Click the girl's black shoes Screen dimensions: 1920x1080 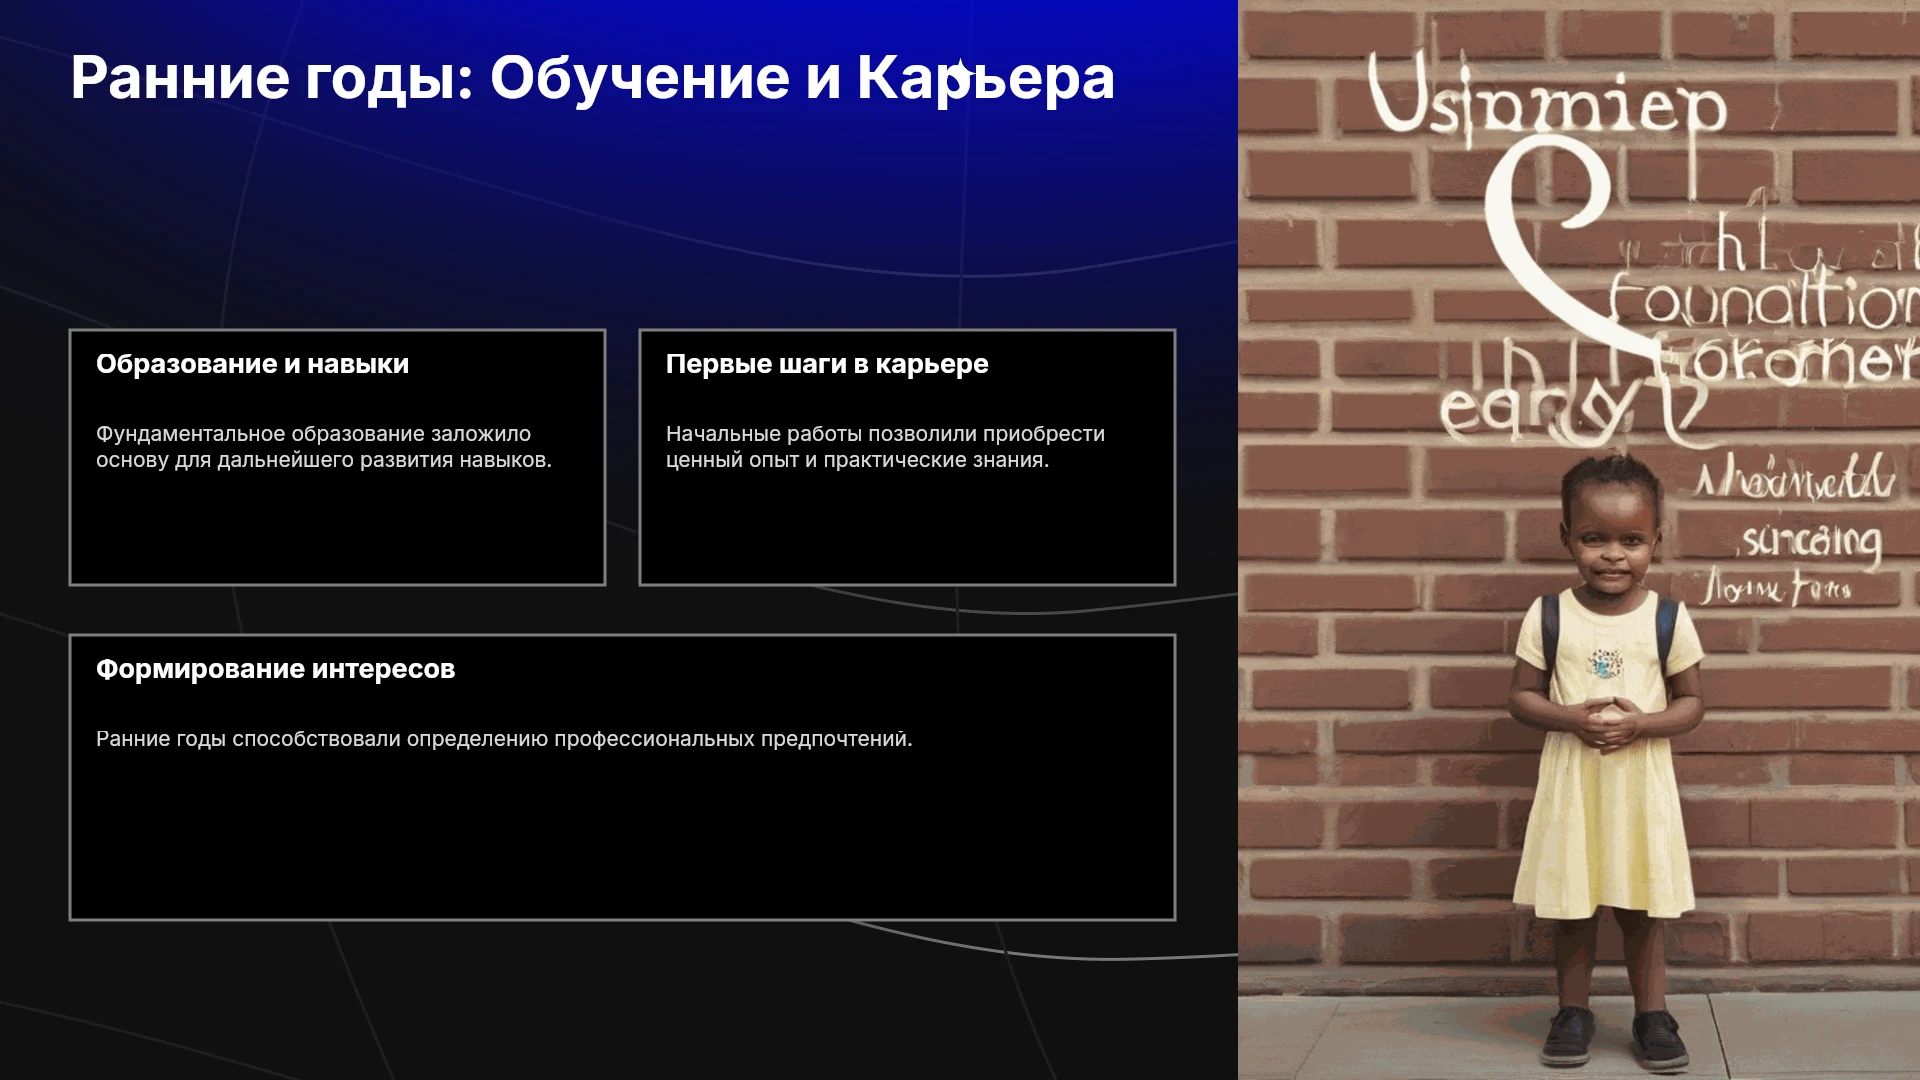click(1613, 1035)
